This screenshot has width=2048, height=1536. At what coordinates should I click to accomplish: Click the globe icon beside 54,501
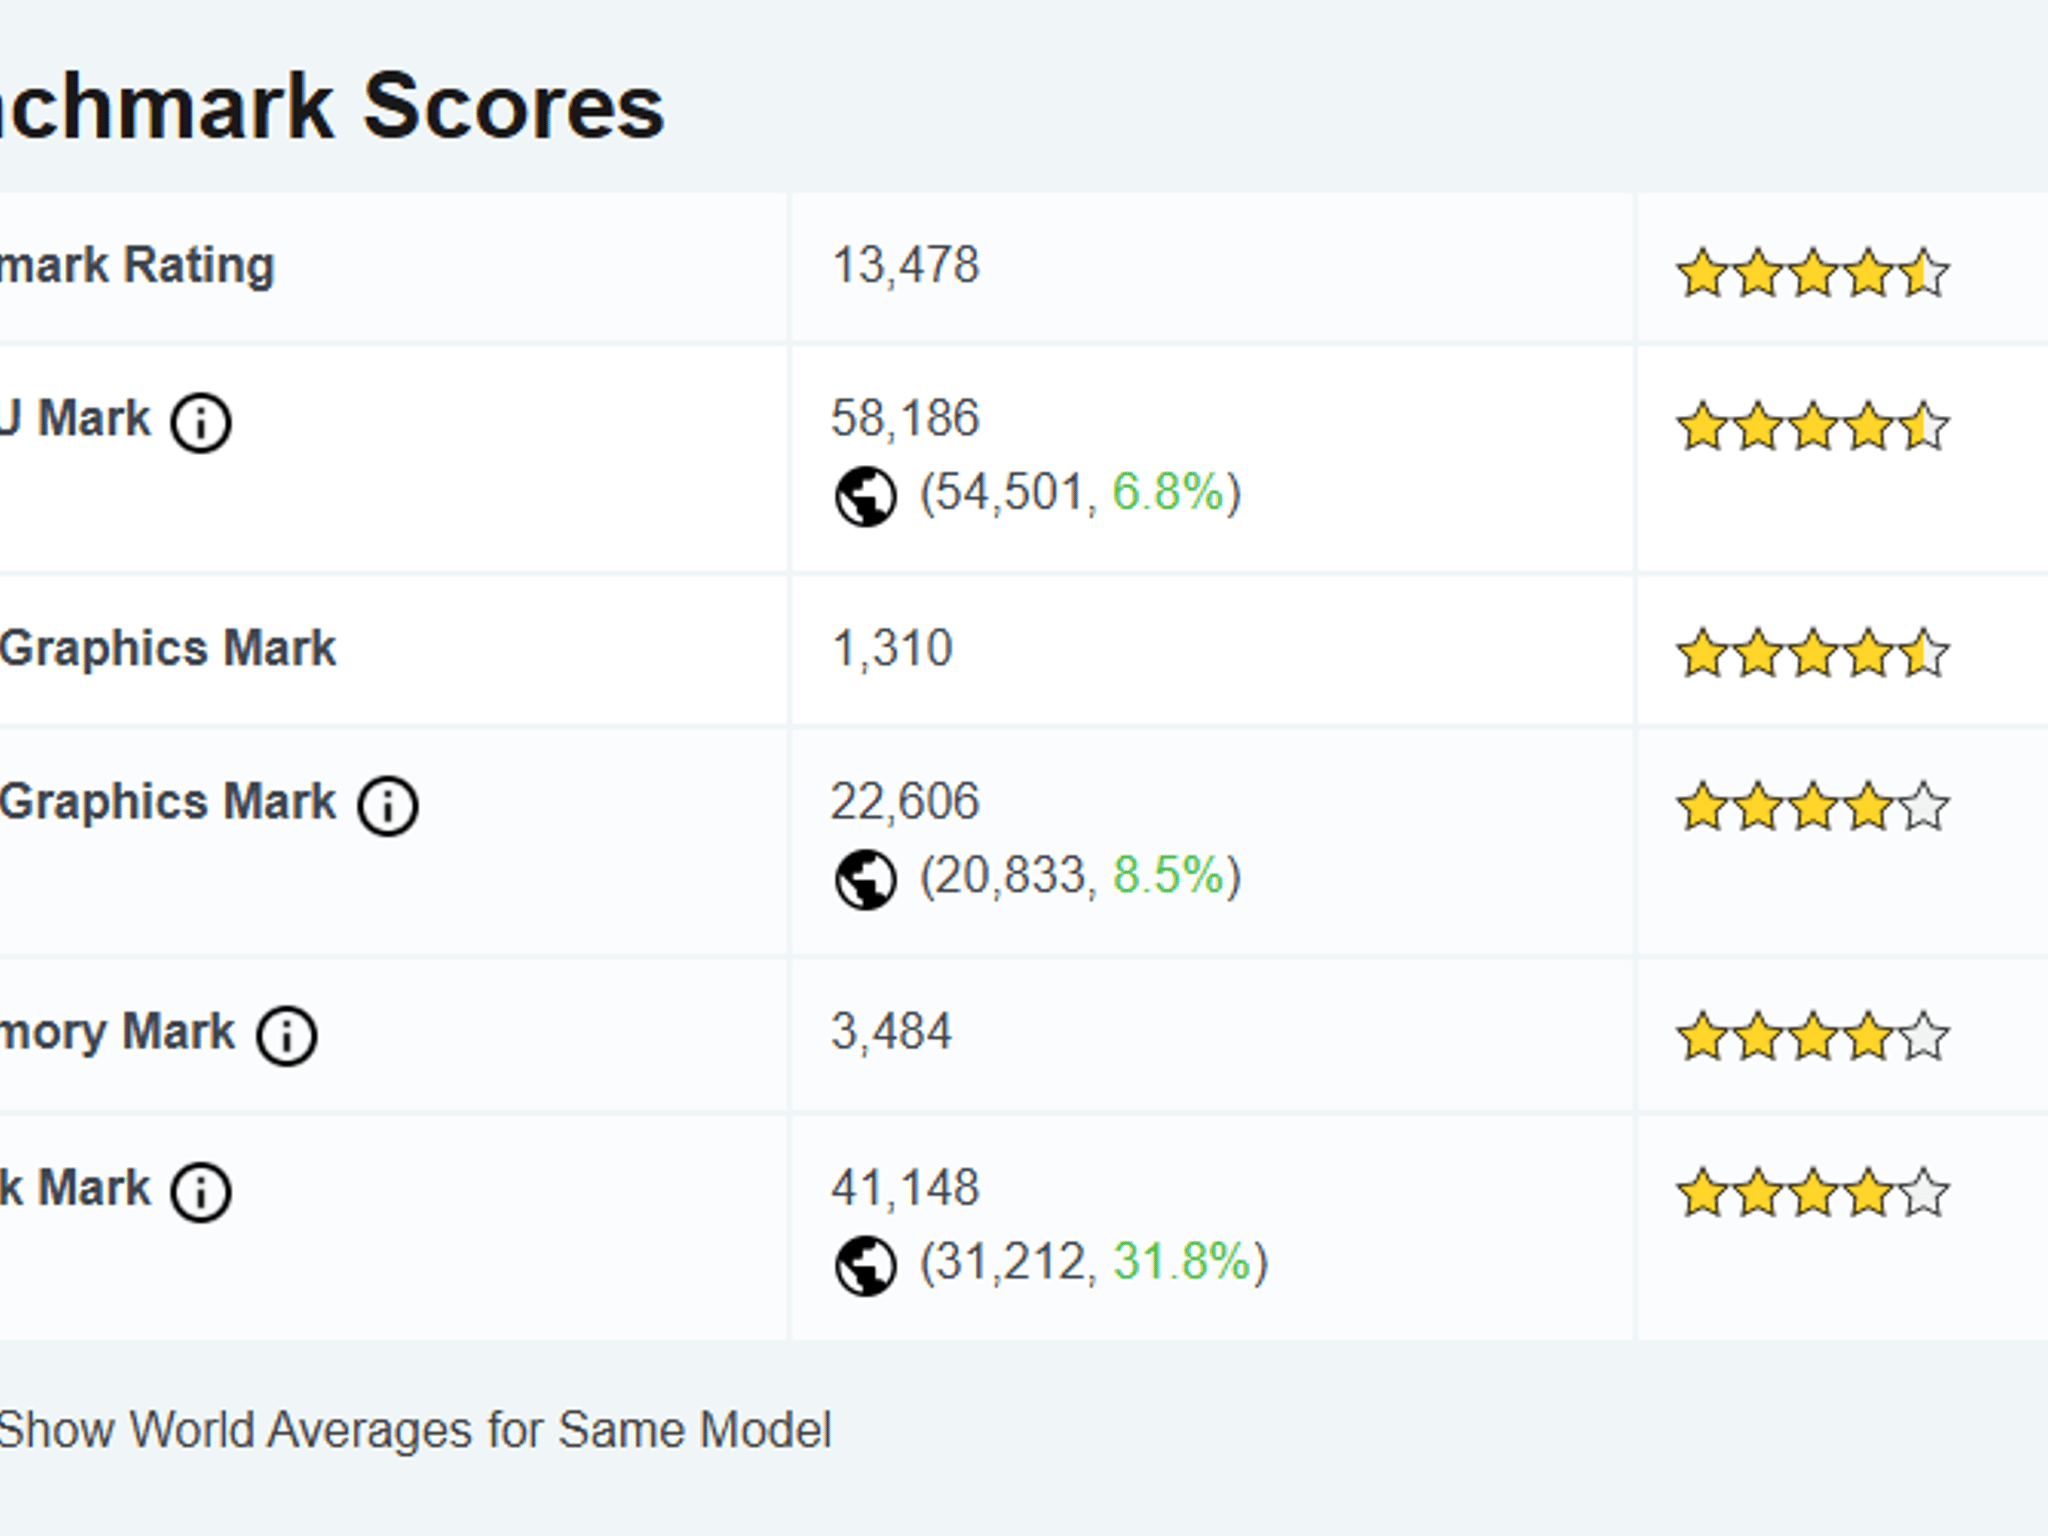click(865, 496)
